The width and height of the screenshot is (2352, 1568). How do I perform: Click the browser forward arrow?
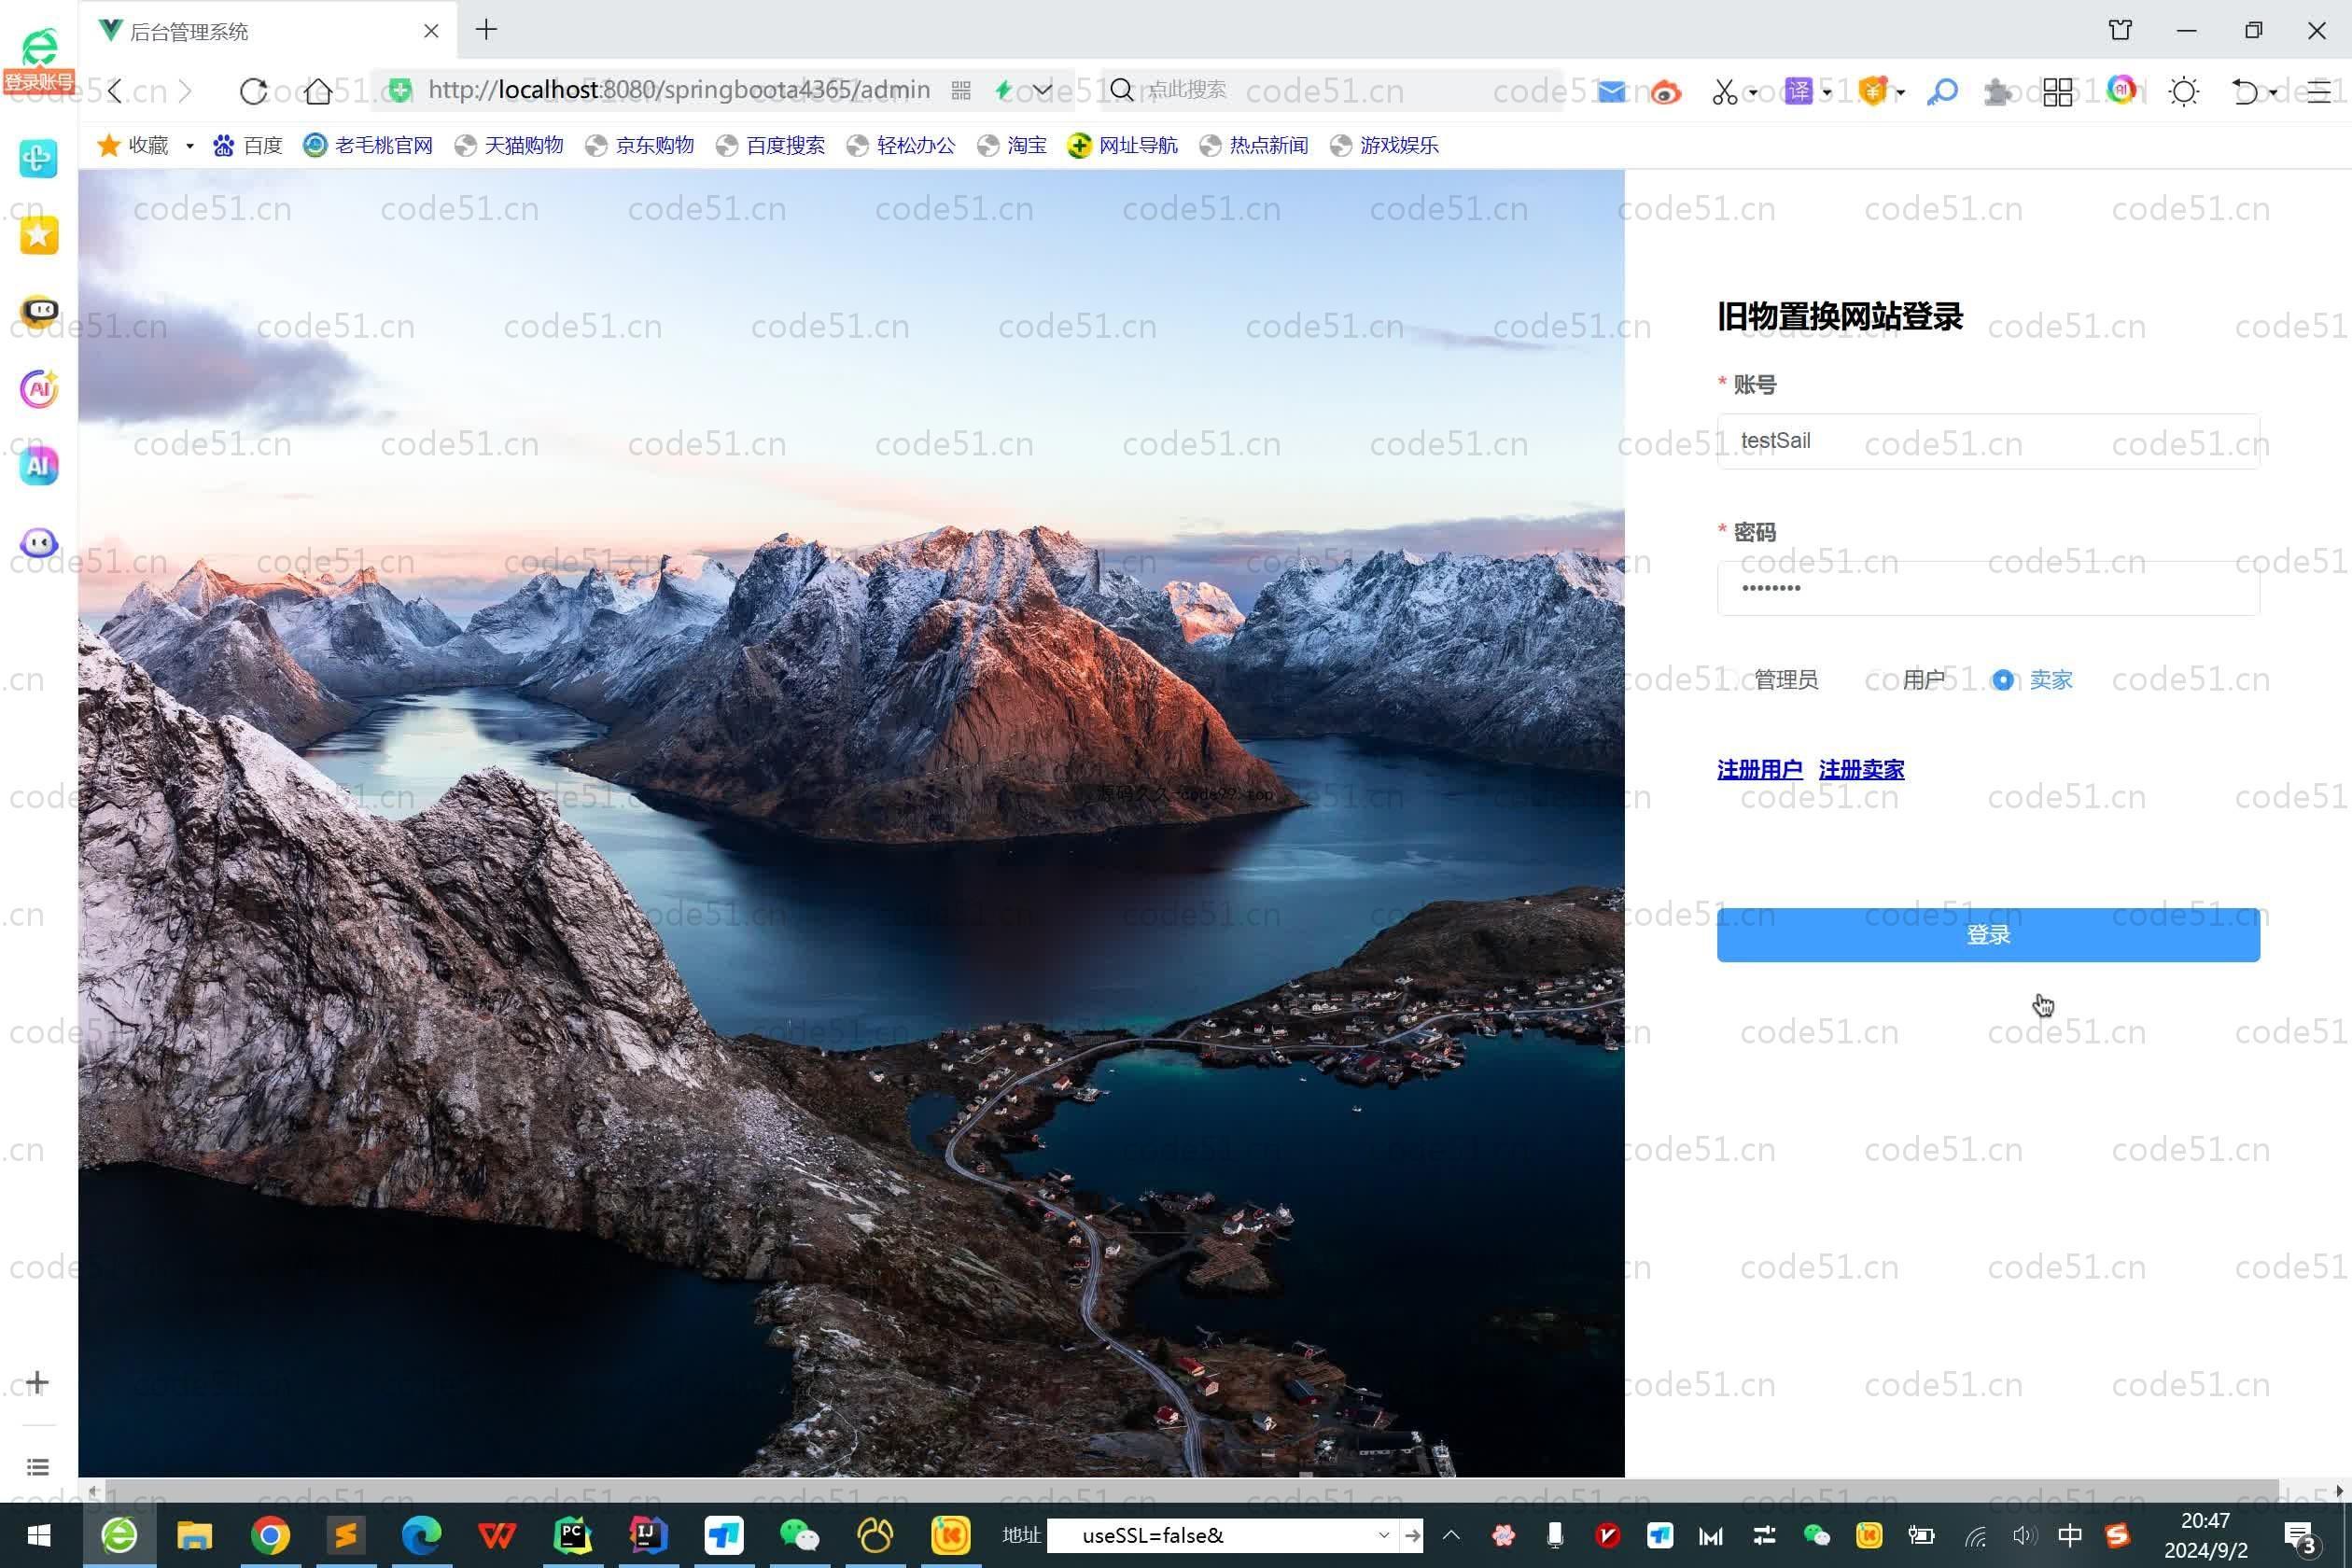[x=185, y=91]
